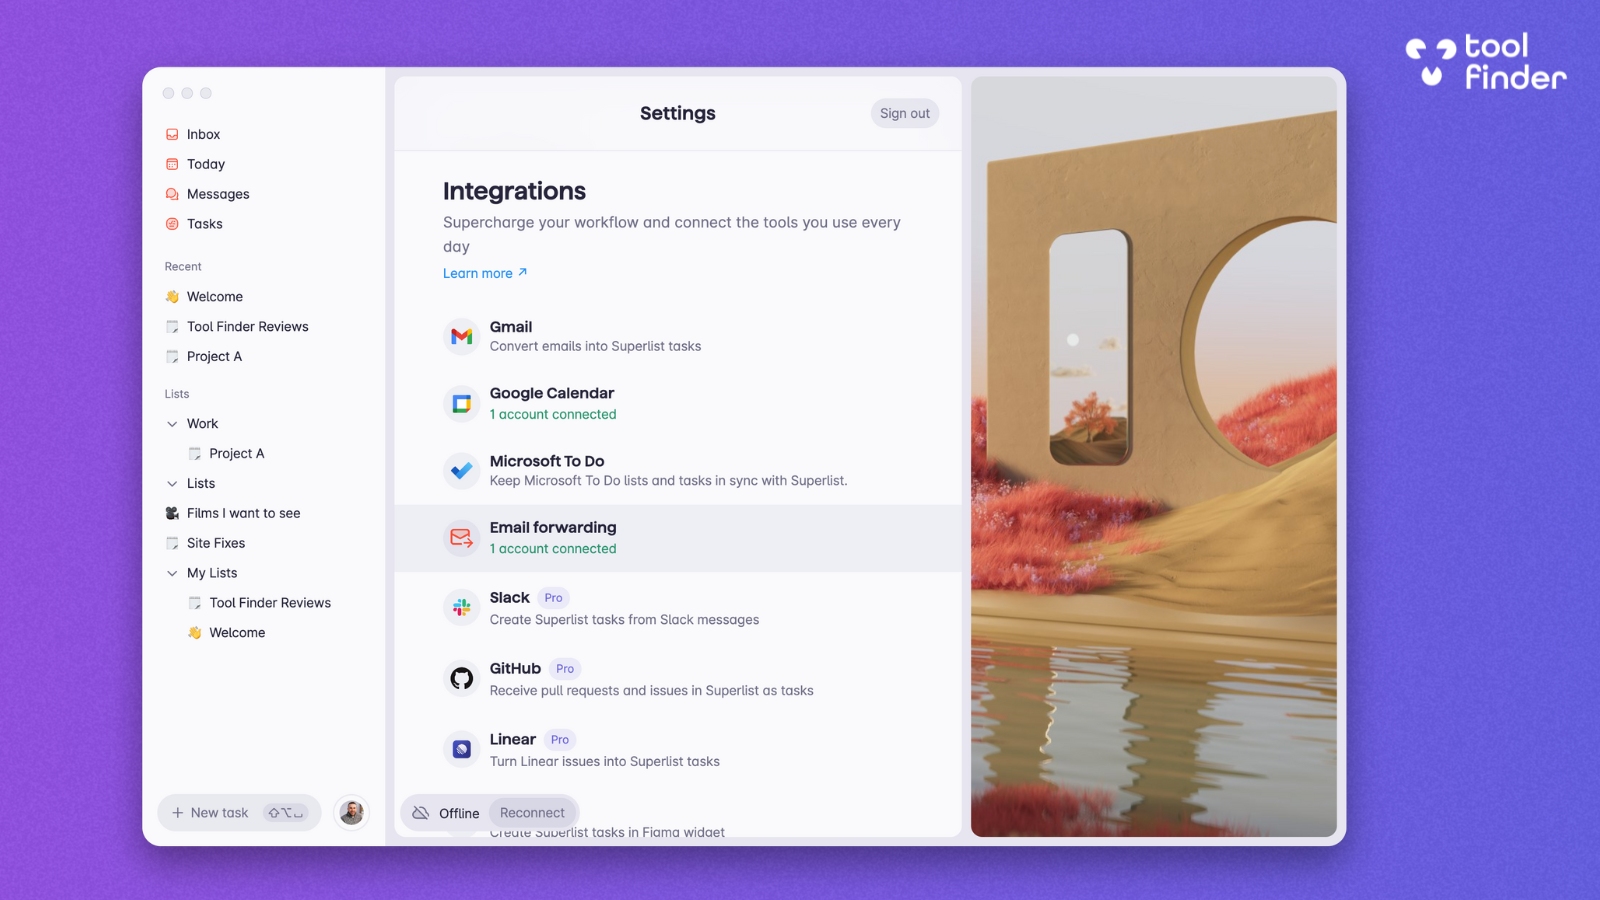Click the profile avatar at the bottom

pos(352,812)
